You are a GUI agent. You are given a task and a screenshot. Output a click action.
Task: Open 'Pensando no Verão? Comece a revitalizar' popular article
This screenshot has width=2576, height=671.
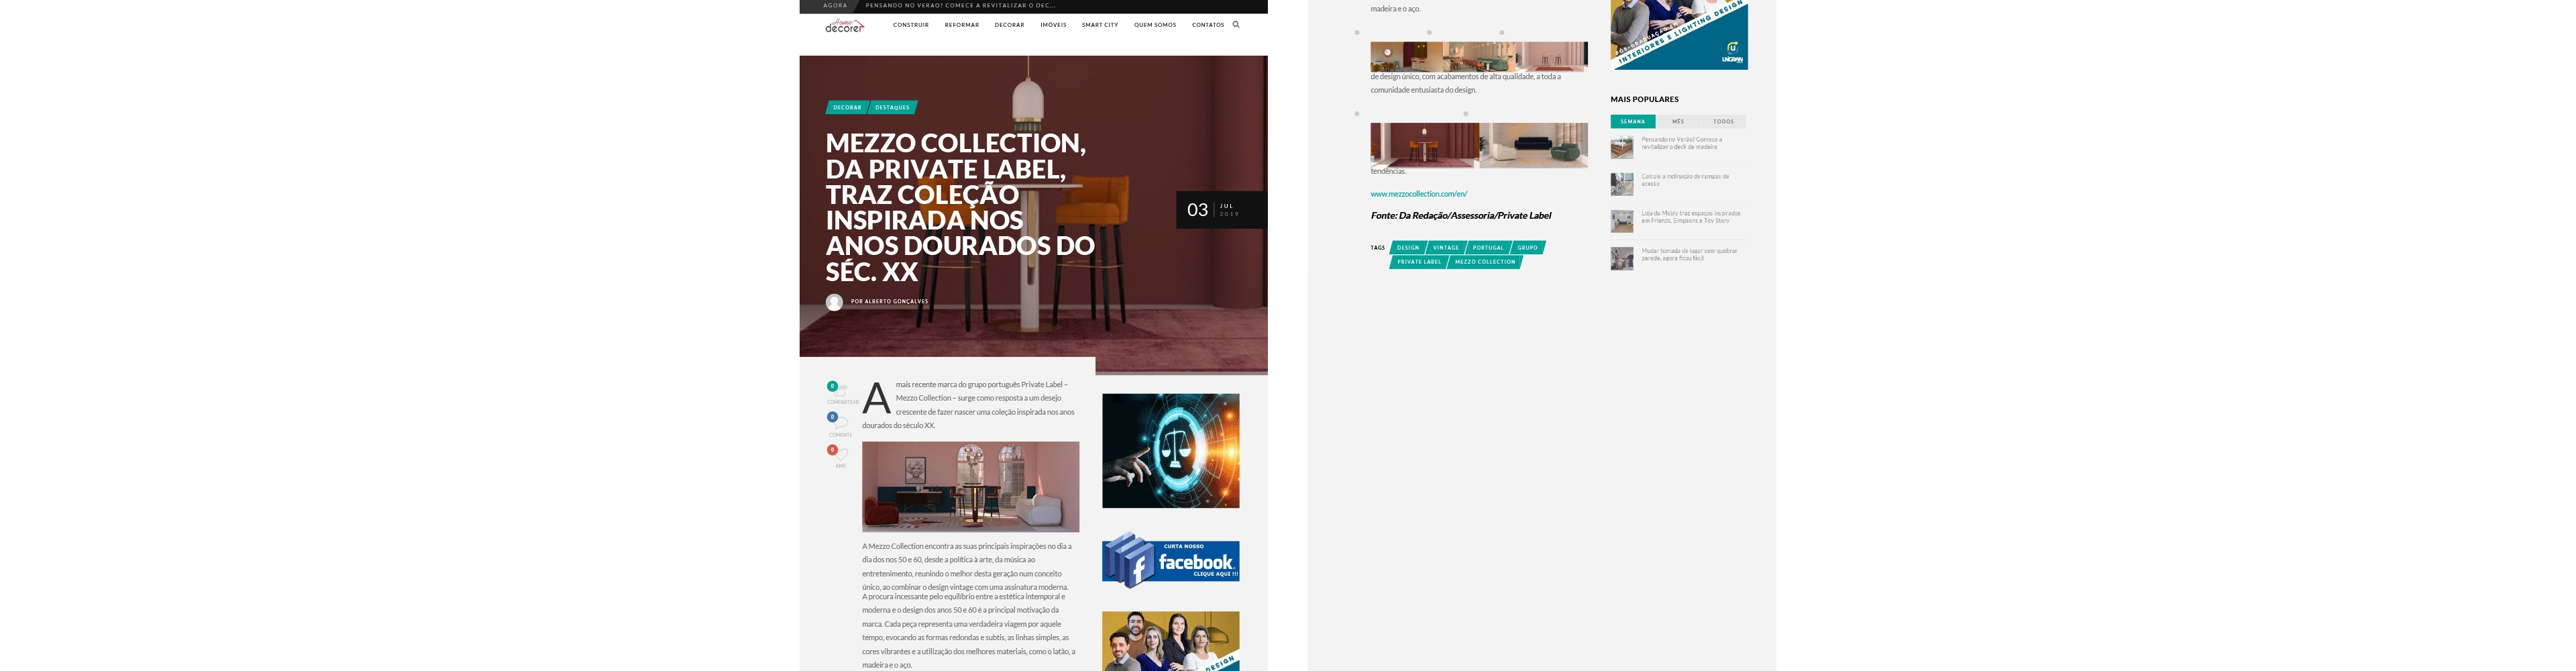click(x=1682, y=143)
